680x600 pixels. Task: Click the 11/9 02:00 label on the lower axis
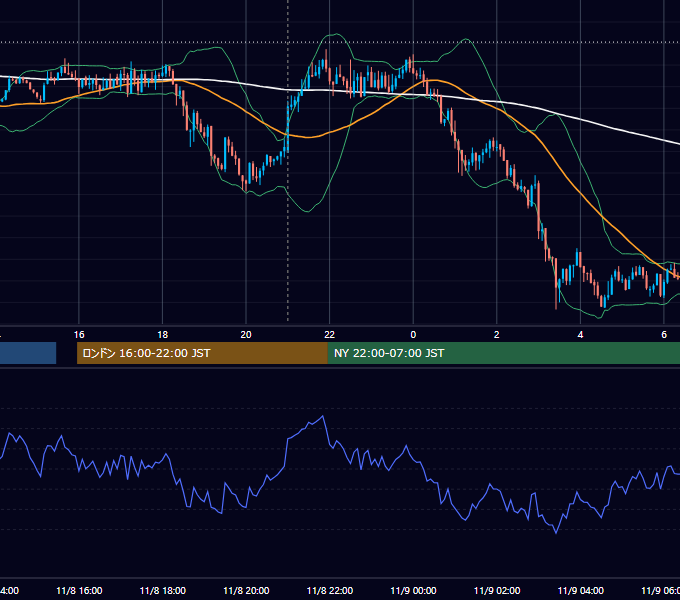click(x=497, y=591)
